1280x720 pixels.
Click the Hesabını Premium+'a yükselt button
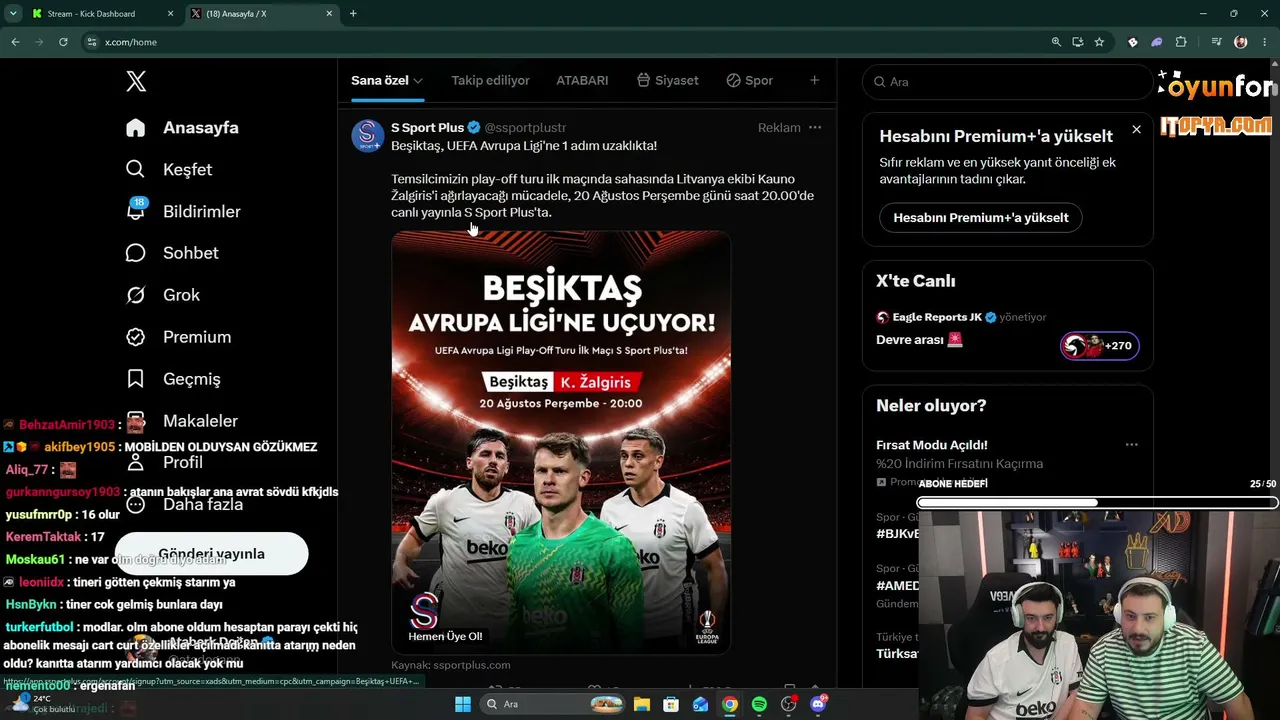coord(981,218)
